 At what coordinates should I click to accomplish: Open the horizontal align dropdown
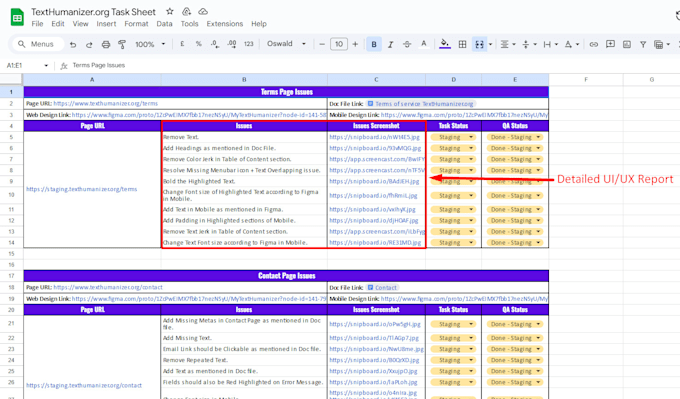tap(508, 44)
